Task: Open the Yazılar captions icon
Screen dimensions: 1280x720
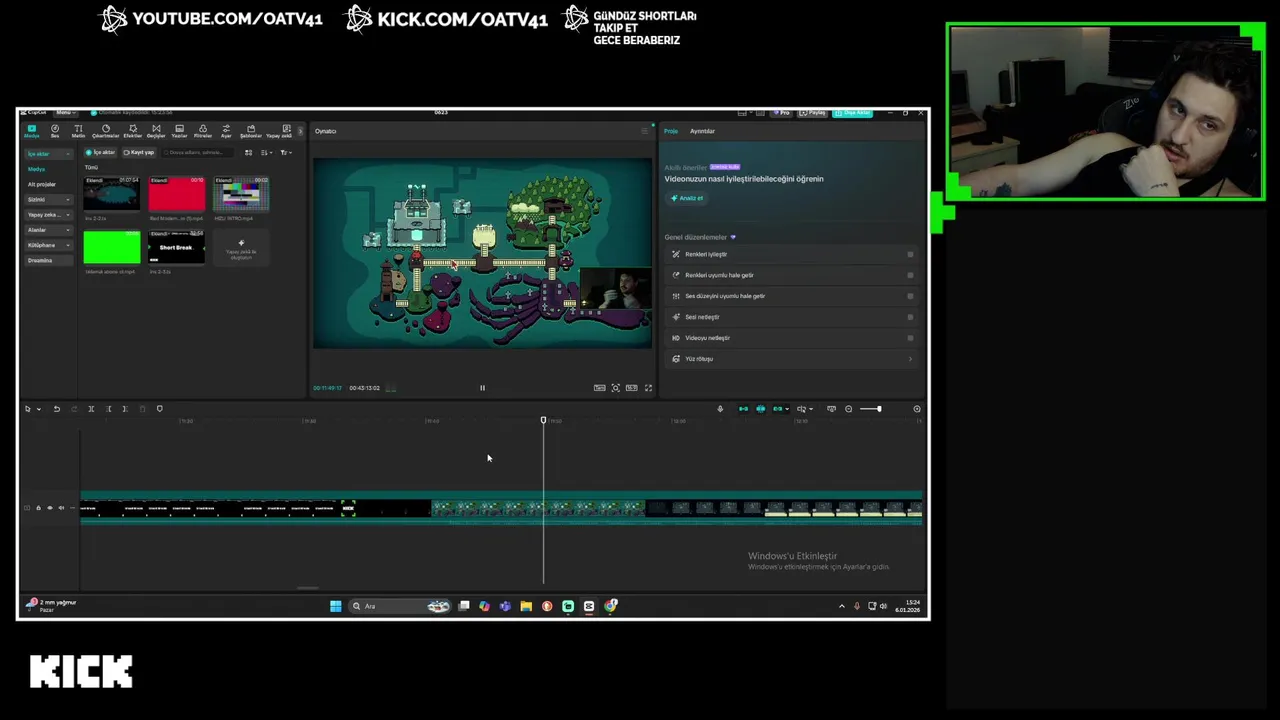Action: point(179,130)
